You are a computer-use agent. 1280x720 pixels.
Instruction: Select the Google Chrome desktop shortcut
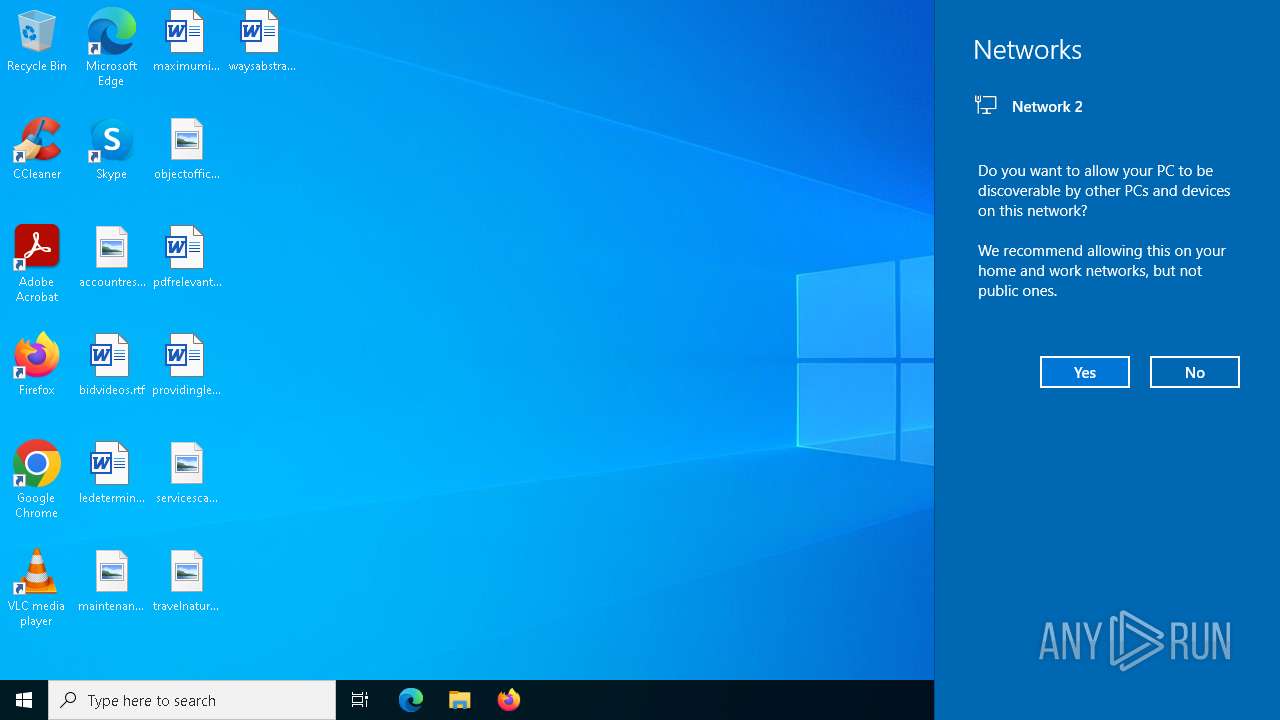[x=37, y=480]
